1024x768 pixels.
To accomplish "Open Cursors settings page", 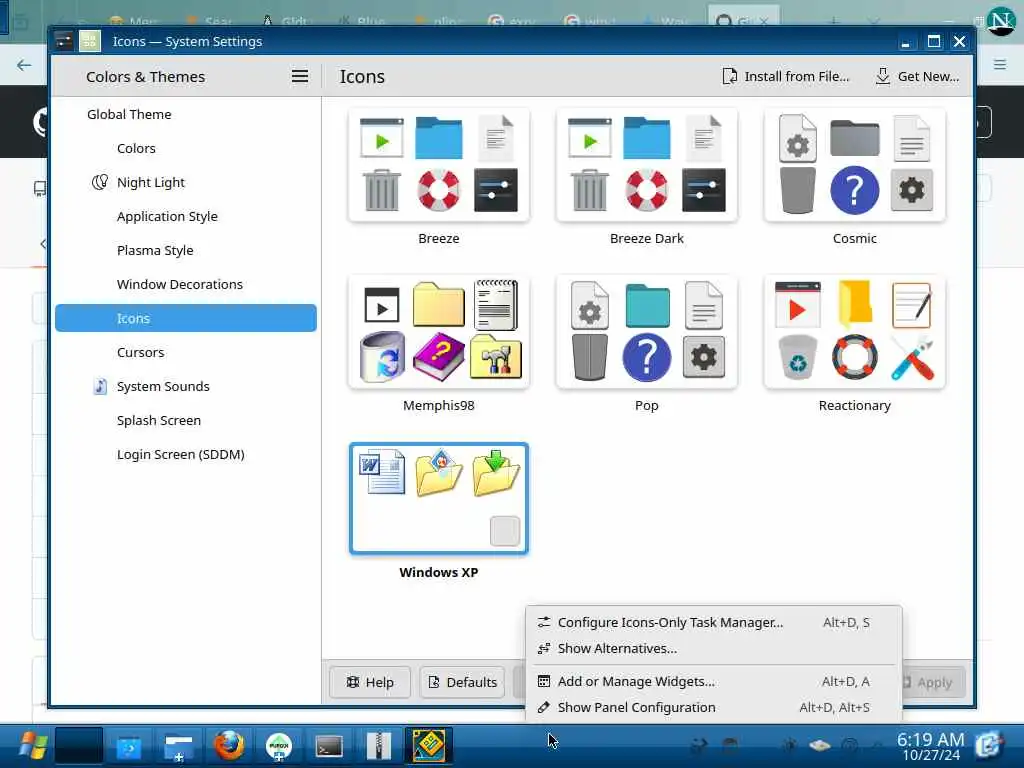I will tap(185, 352).
